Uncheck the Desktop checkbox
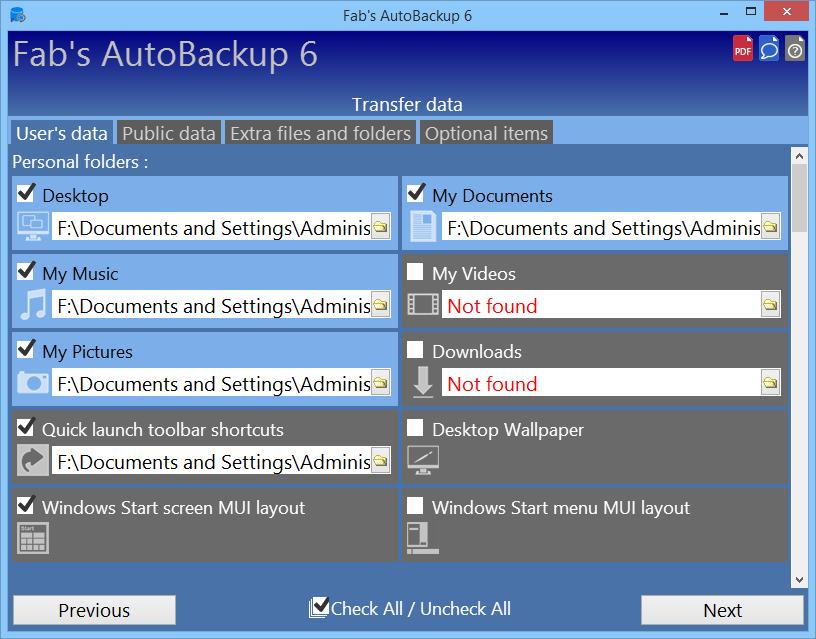The image size is (816, 639). point(26,193)
